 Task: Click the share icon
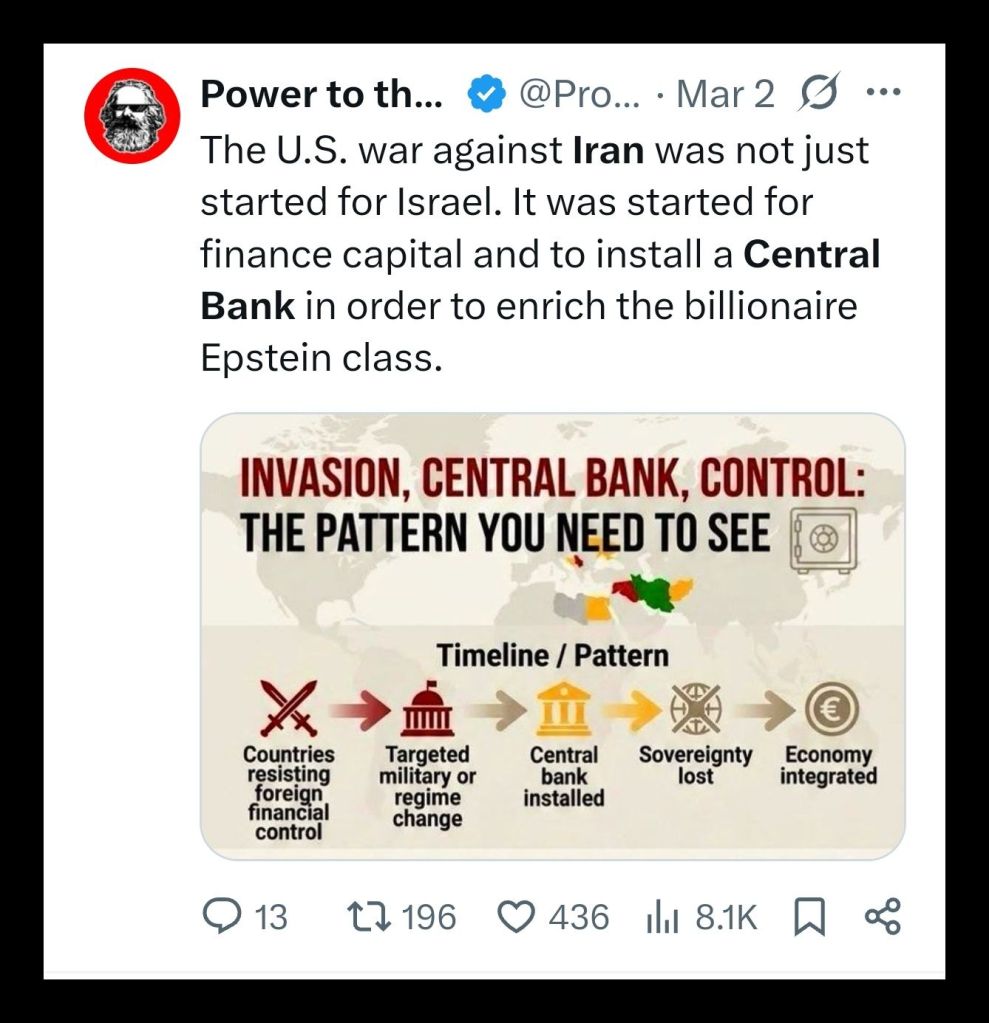pyautogui.click(x=882, y=916)
